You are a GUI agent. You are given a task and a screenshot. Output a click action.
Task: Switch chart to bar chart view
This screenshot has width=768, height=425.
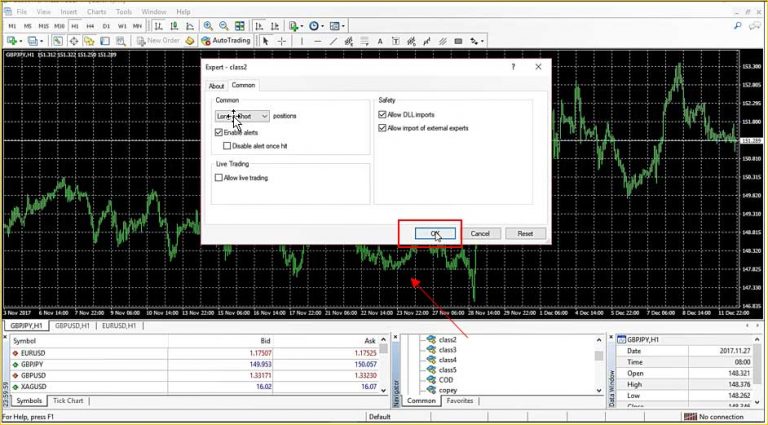(x=158, y=25)
